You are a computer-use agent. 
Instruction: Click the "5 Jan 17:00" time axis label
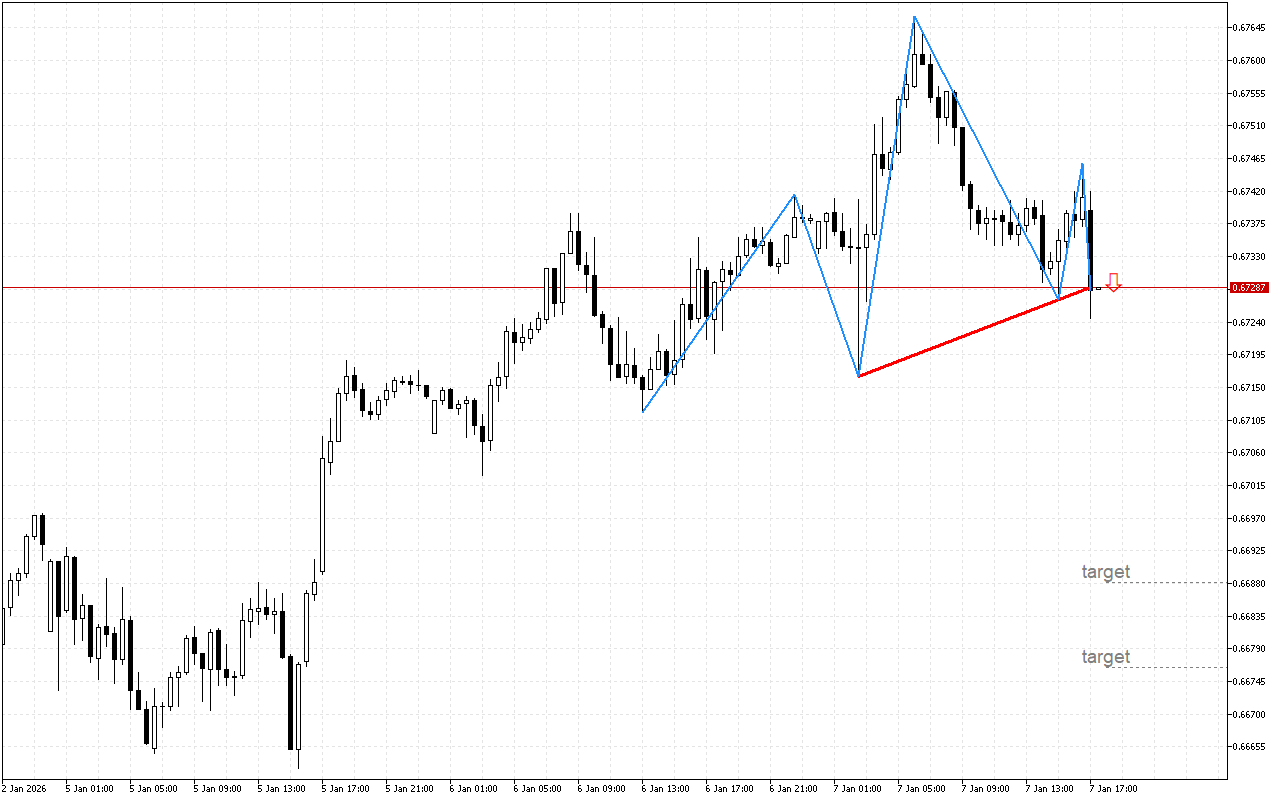pyautogui.click(x=343, y=788)
